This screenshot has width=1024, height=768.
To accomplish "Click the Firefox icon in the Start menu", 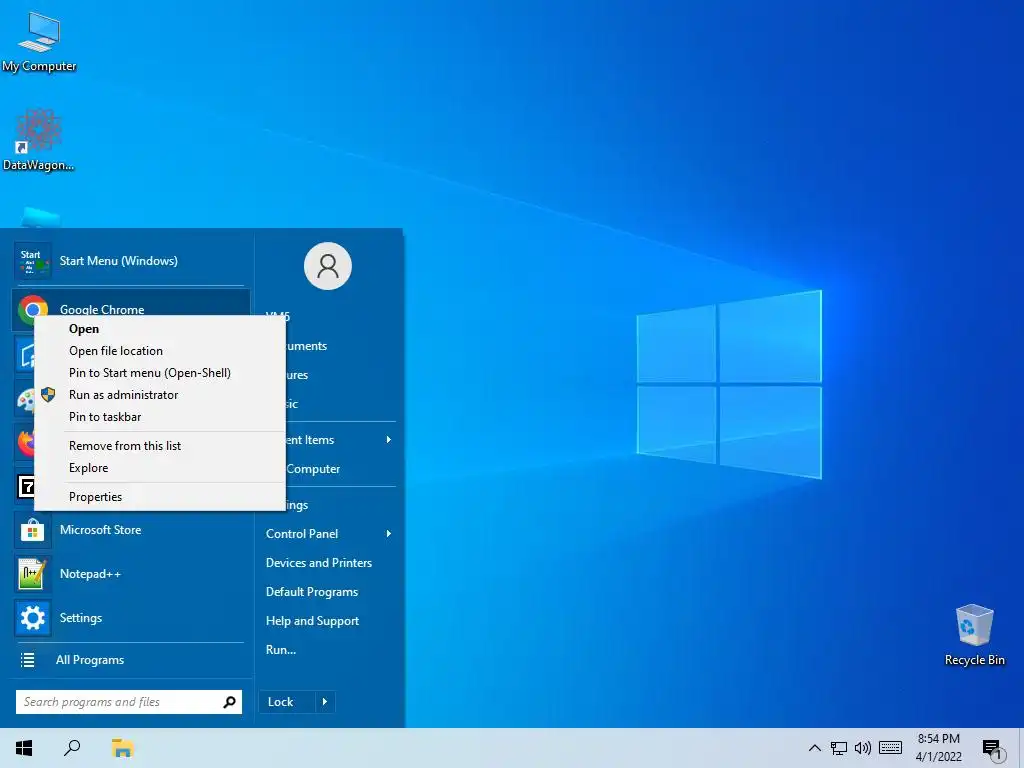I will pyautogui.click(x=25, y=442).
